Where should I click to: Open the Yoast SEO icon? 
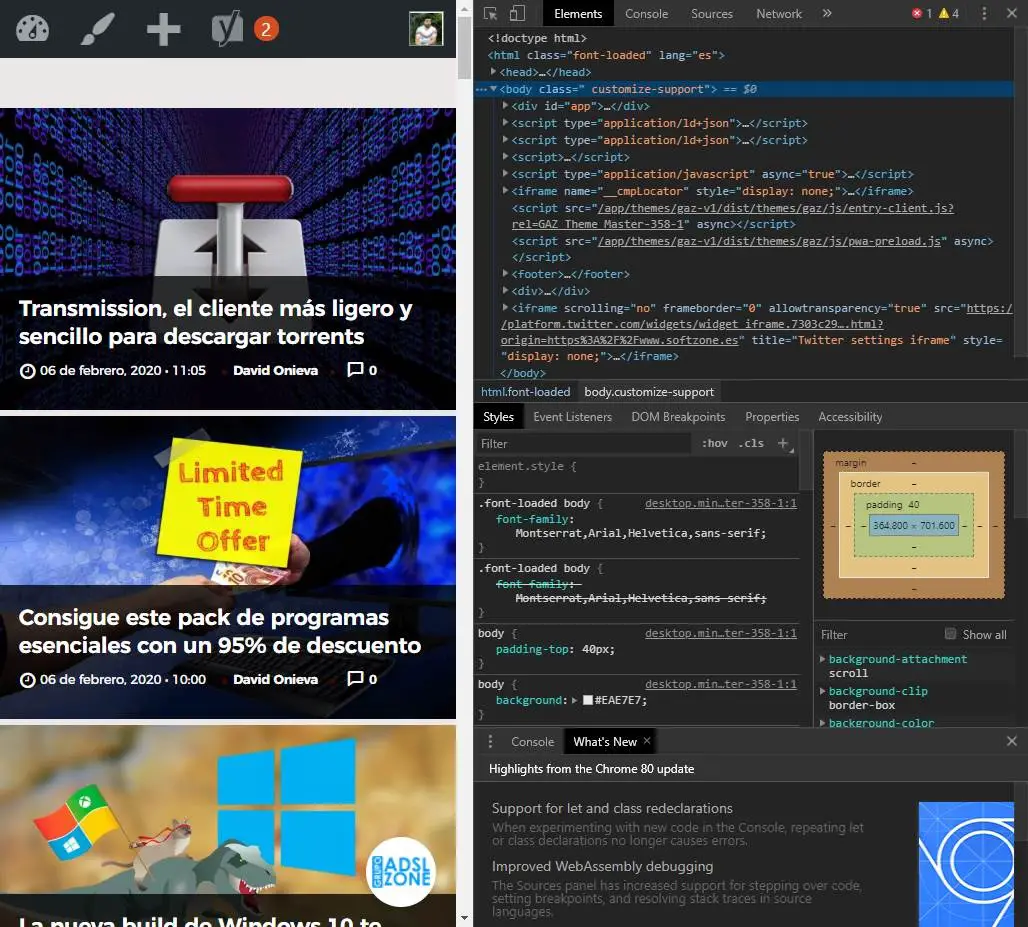[x=227, y=29]
